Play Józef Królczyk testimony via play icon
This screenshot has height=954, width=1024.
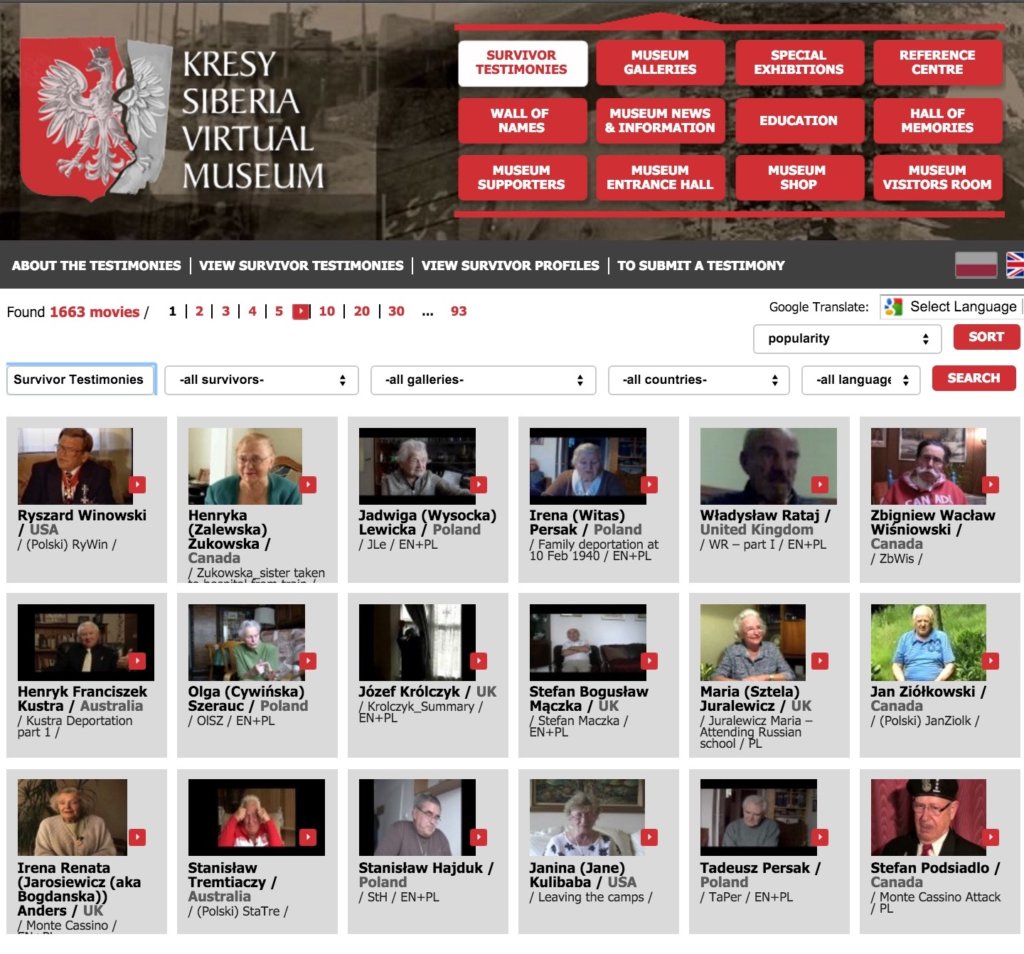pos(479,661)
